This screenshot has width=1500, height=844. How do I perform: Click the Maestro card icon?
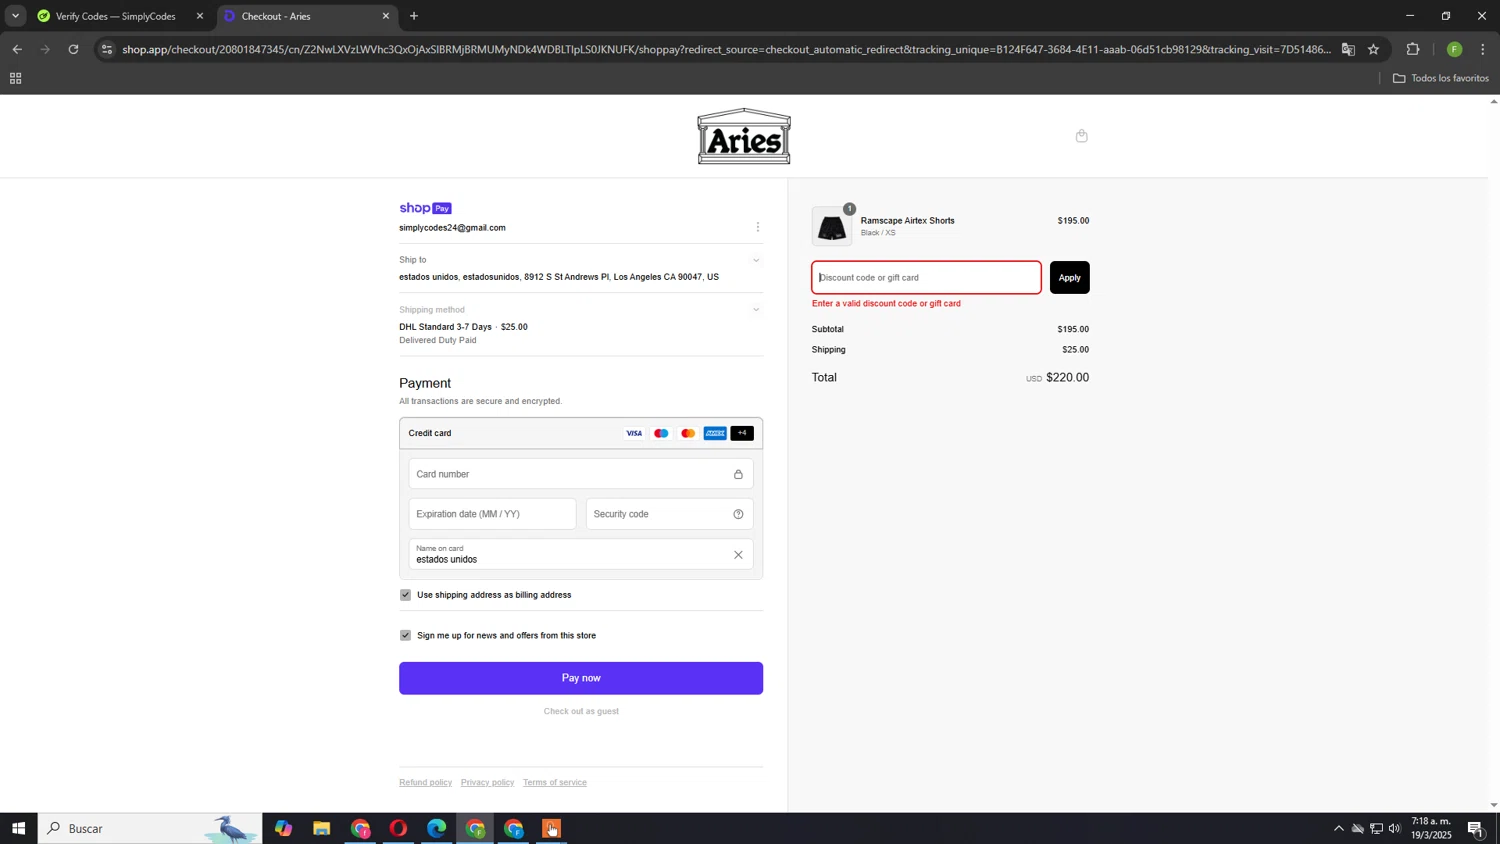point(661,433)
